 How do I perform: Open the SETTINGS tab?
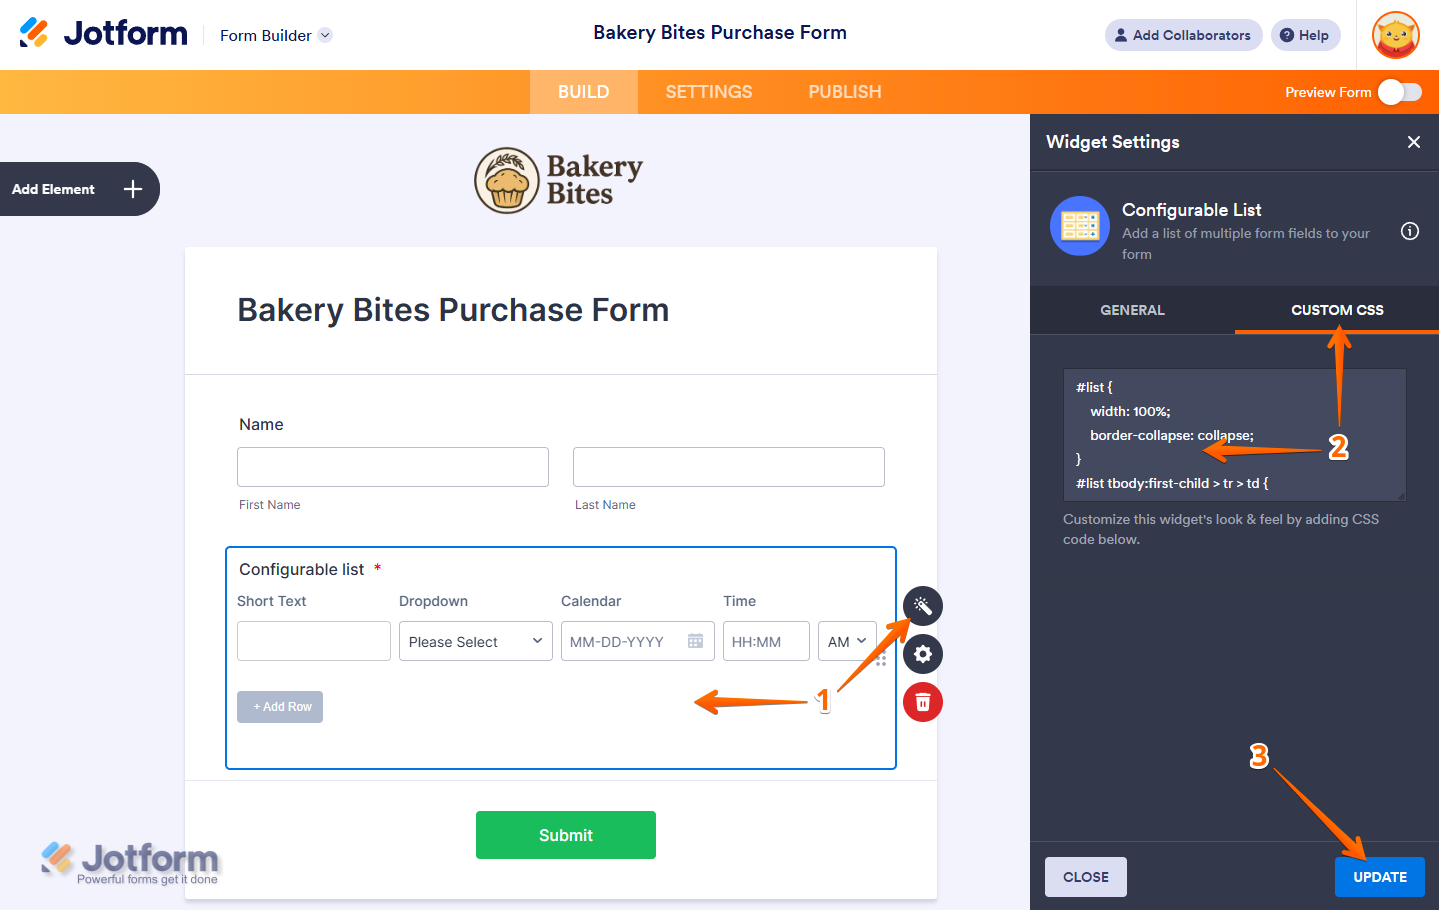click(709, 92)
